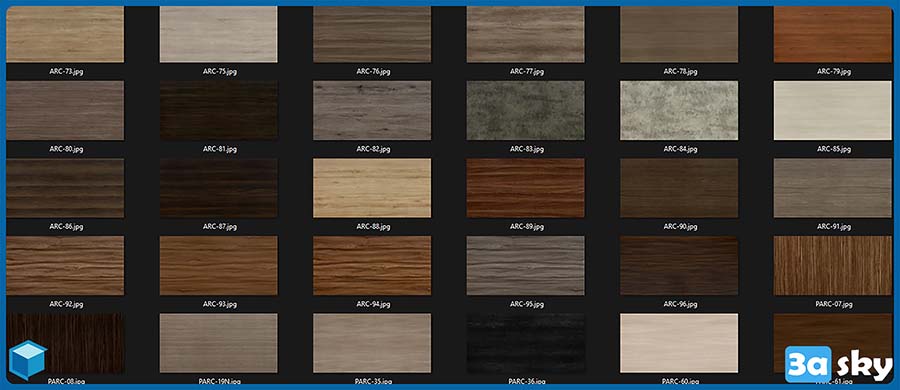Select the ARC-73.jpg wood thumbnail
Image resolution: width=900 pixels, height=390 pixels.
65,34
